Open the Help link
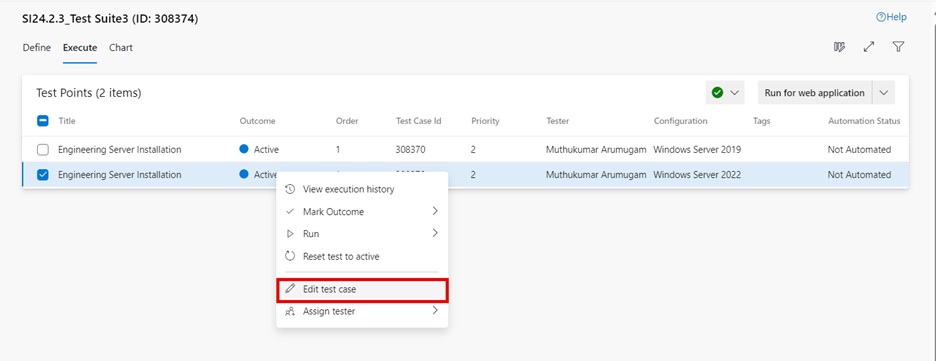This screenshot has width=936, height=361. click(x=891, y=17)
